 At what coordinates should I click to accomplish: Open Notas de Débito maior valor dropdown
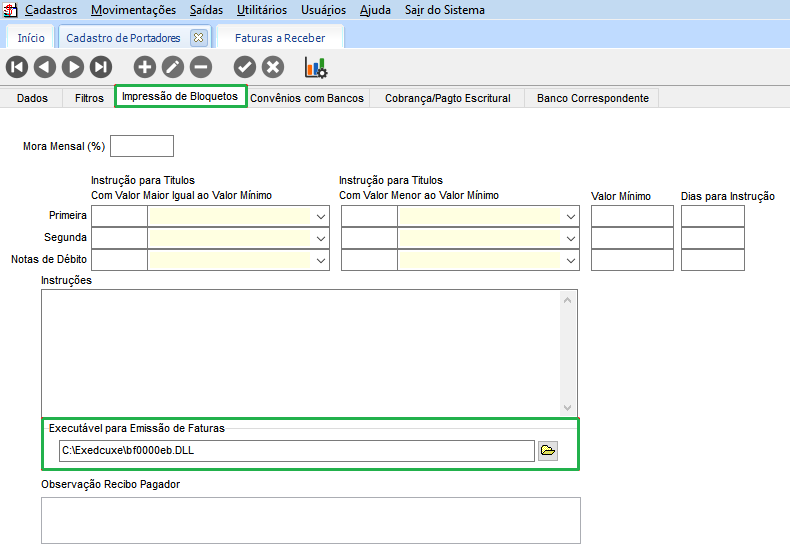point(321,260)
